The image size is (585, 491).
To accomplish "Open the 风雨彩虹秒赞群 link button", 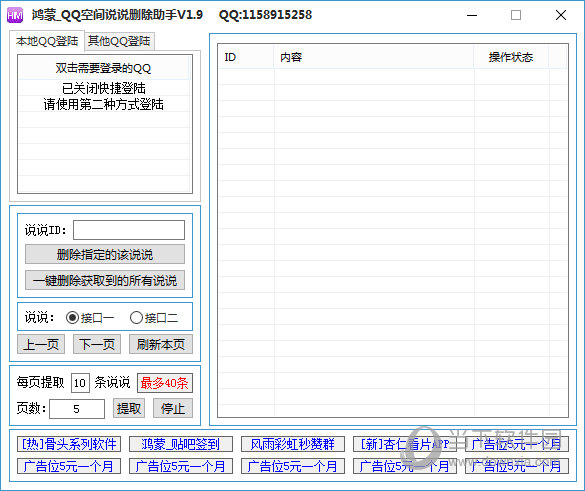I will point(293,444).
